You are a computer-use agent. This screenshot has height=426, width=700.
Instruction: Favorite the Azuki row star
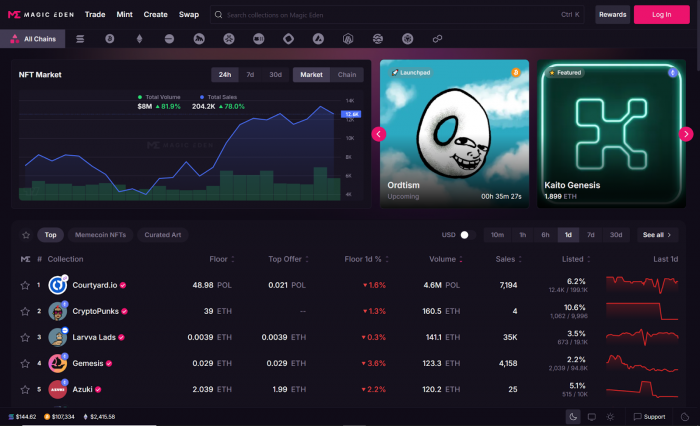[x=25, y=390]
